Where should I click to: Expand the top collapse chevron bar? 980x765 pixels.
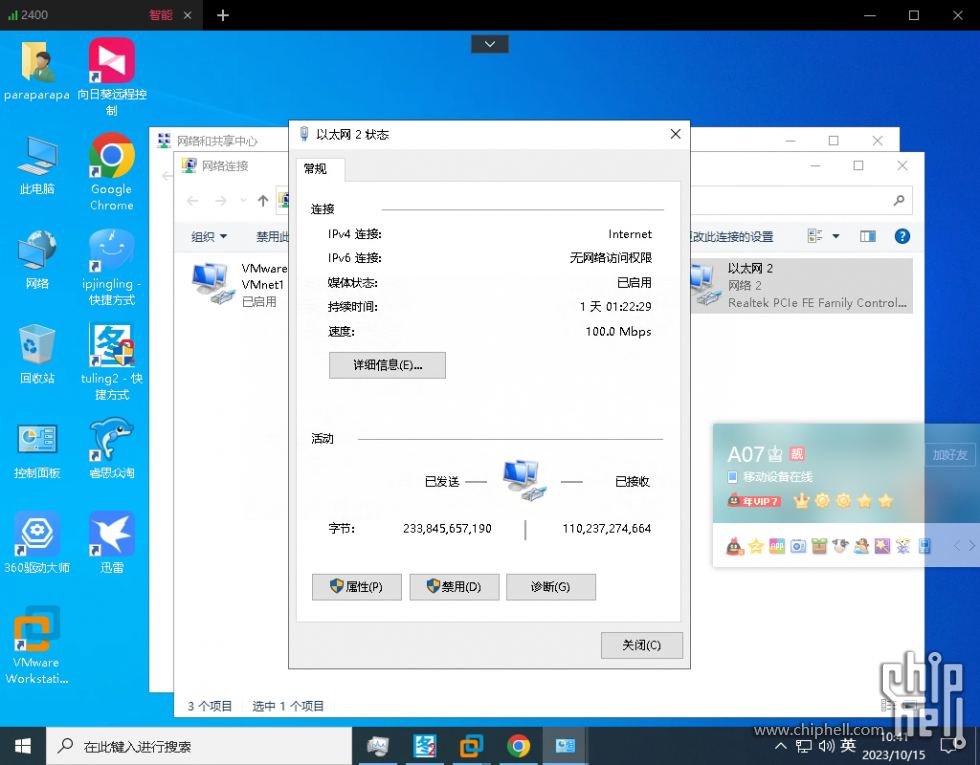click(490, 44)
